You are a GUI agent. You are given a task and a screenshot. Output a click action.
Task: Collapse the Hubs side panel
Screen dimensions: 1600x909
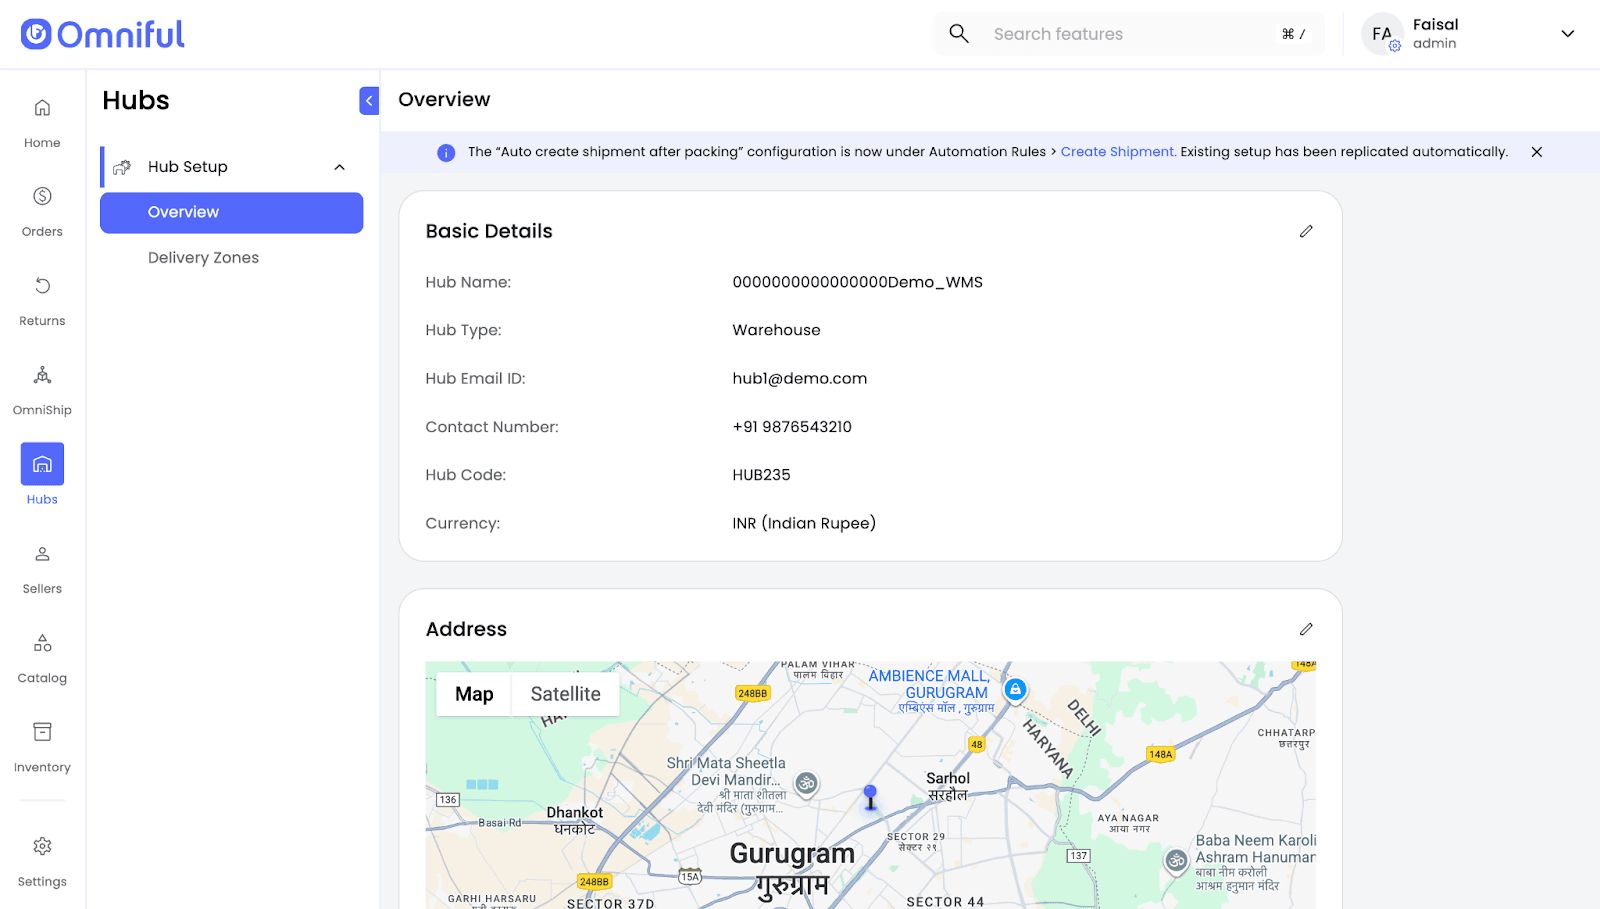[x=369, y=101]
